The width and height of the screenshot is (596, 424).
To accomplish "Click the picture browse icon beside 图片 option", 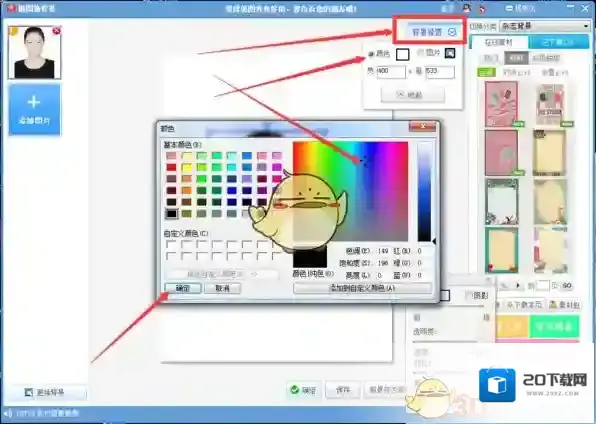I will click(x=450, y=53).
